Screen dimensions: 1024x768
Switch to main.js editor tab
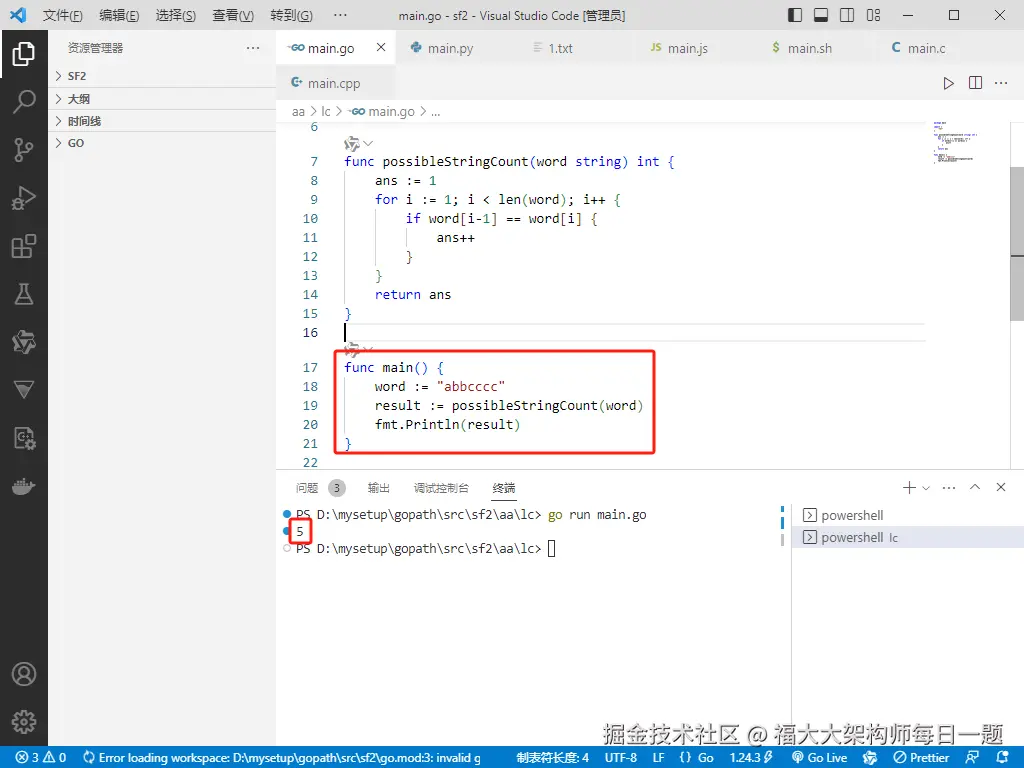[687, 48]
